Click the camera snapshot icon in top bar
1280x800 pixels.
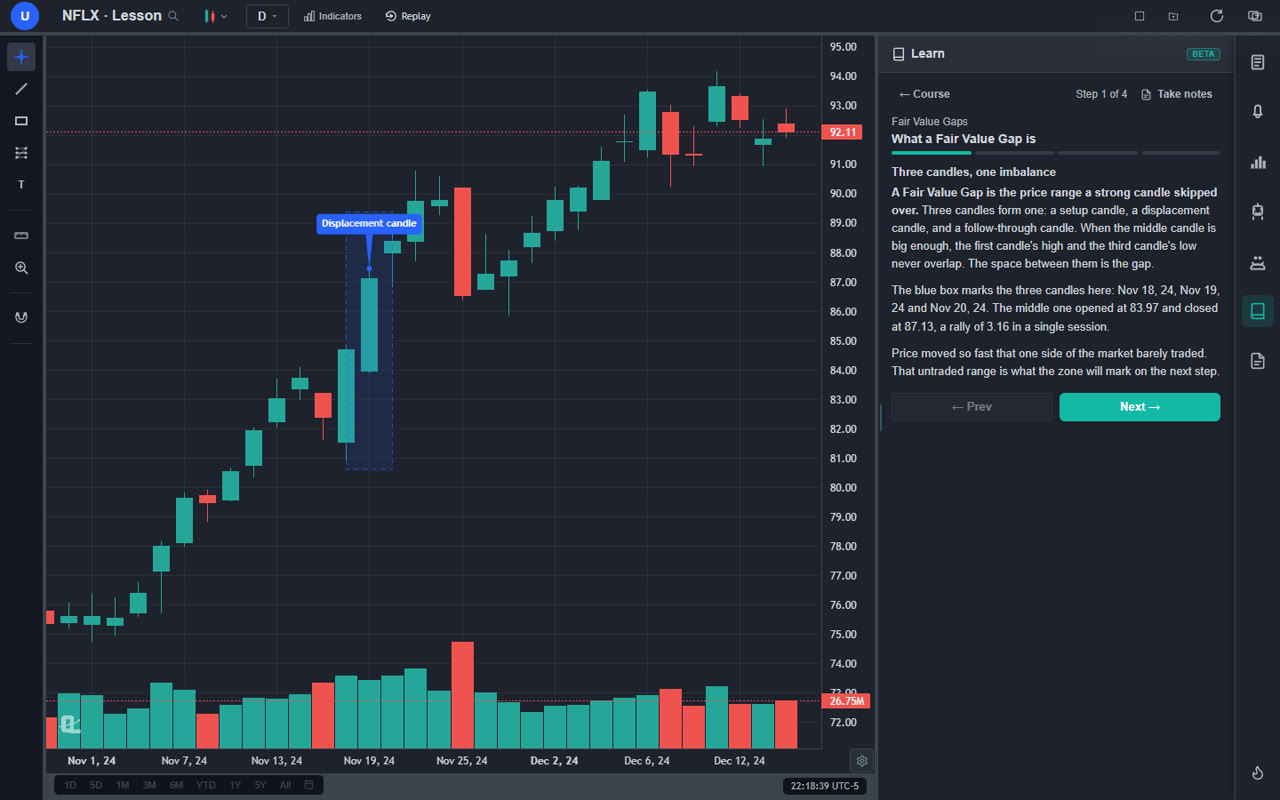click(x=1255, y=16)
